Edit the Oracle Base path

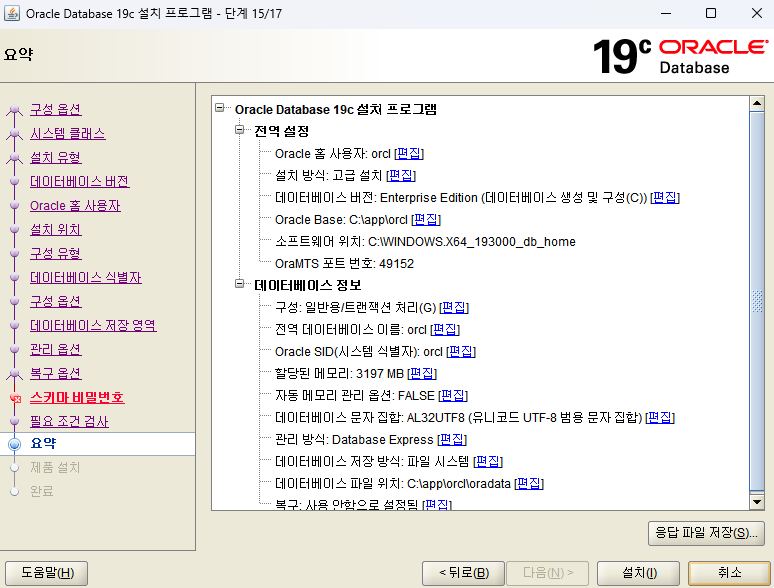(x=426, y=219)
